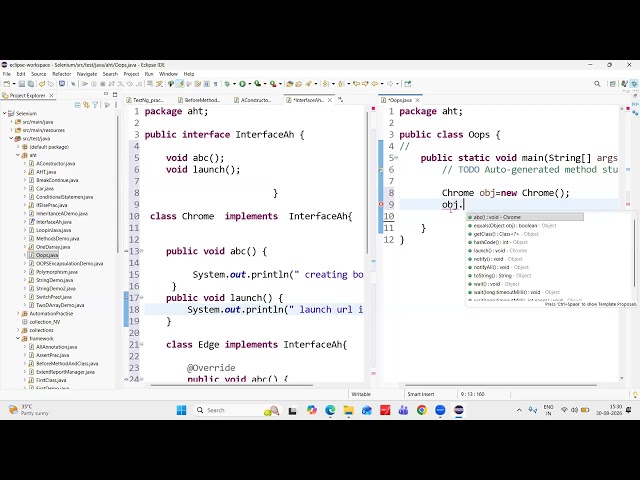This screenshot has height=480, width=640.
Task: Minimize the Project Explorer panel
Action: pyautogui.click(x=106, y=95)
